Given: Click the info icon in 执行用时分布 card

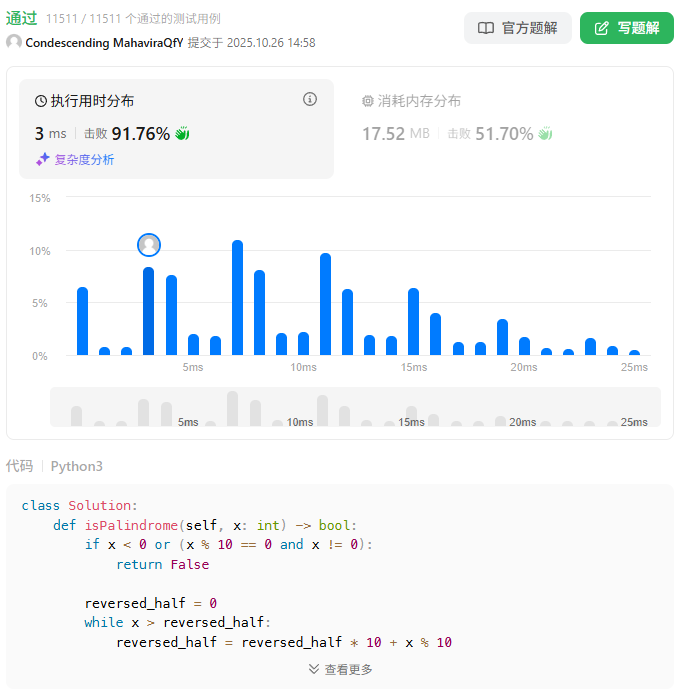Looking at the screenshot, I should [310, 99].
